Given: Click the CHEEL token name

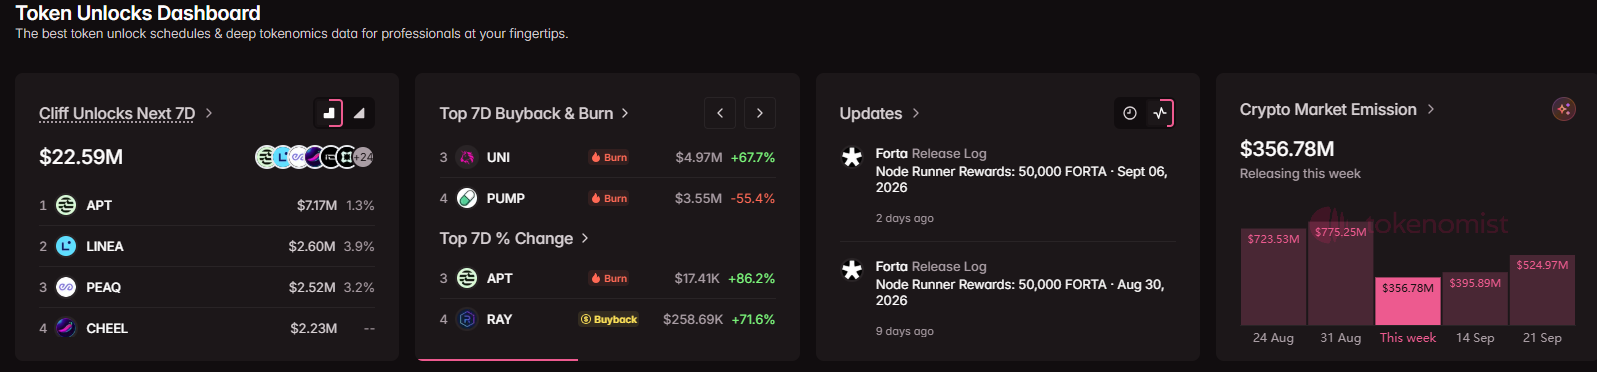Looking at the screenshot, I should click(x=107, y=328).
